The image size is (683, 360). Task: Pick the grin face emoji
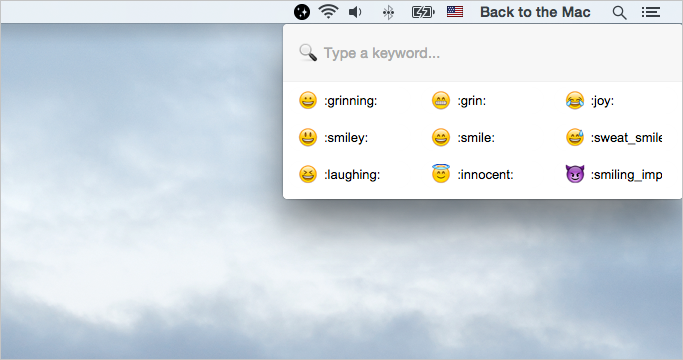click(441, 100)
